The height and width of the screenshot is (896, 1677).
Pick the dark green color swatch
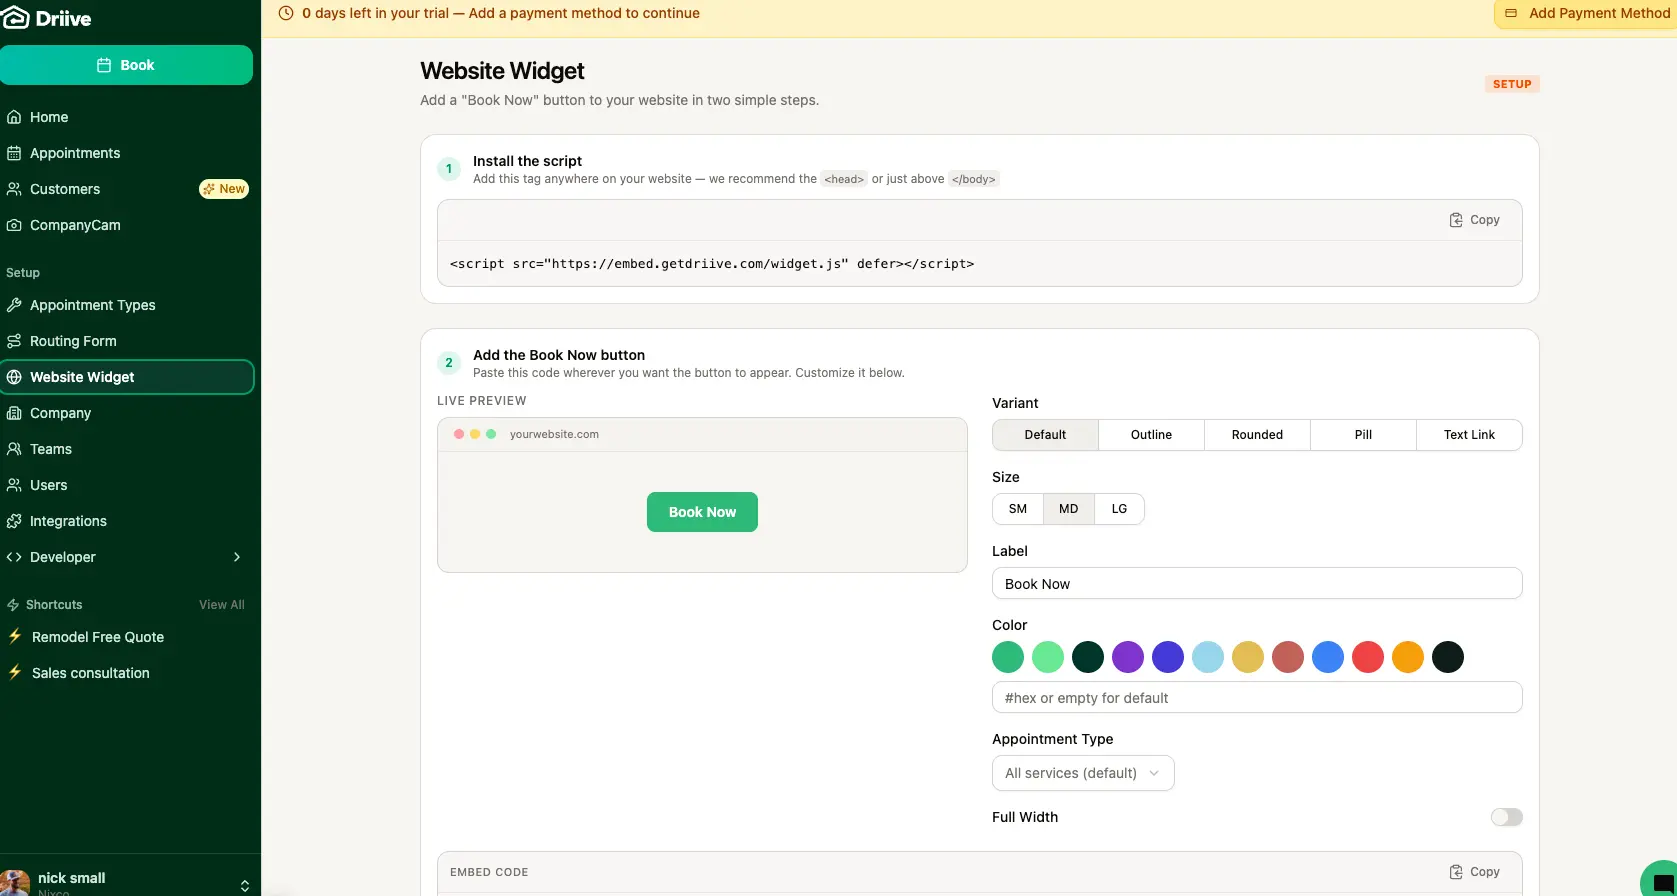coord(1088,657)
